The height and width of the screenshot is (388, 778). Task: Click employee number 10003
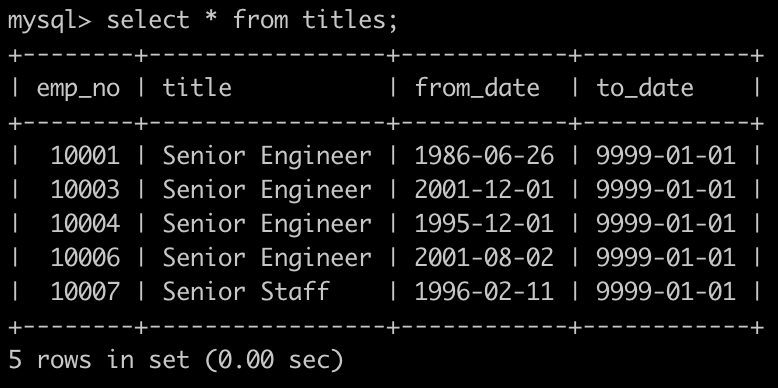point(85,190)
